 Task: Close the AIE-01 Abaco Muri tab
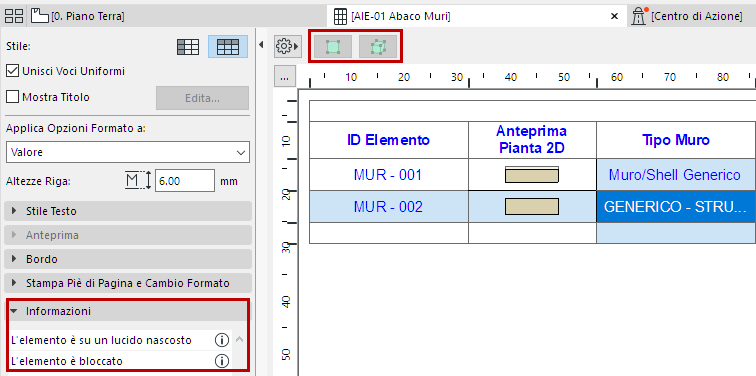click(x=614, y=16)
